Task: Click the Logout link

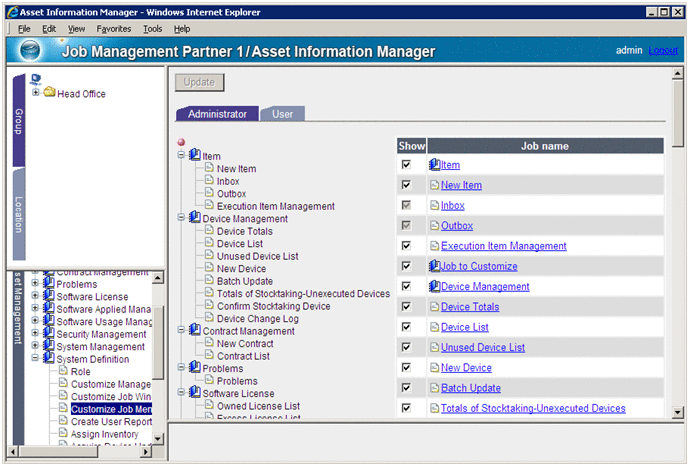Action: (x=662, y=51)
